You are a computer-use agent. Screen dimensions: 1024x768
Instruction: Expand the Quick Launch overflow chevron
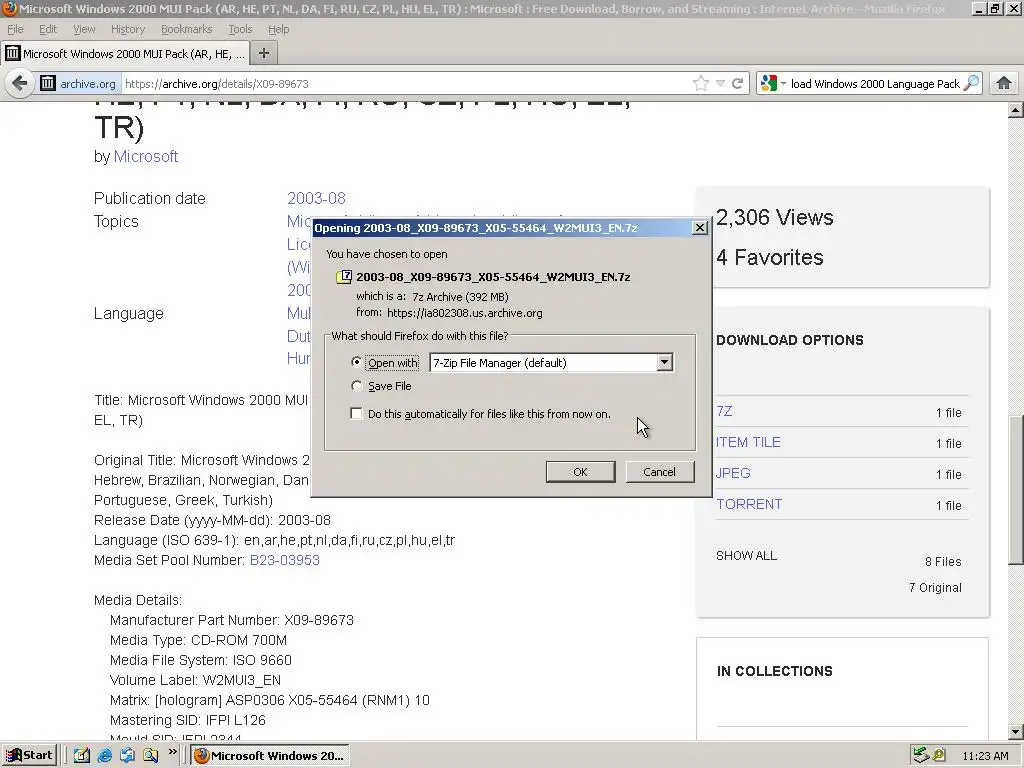point(172,753)
